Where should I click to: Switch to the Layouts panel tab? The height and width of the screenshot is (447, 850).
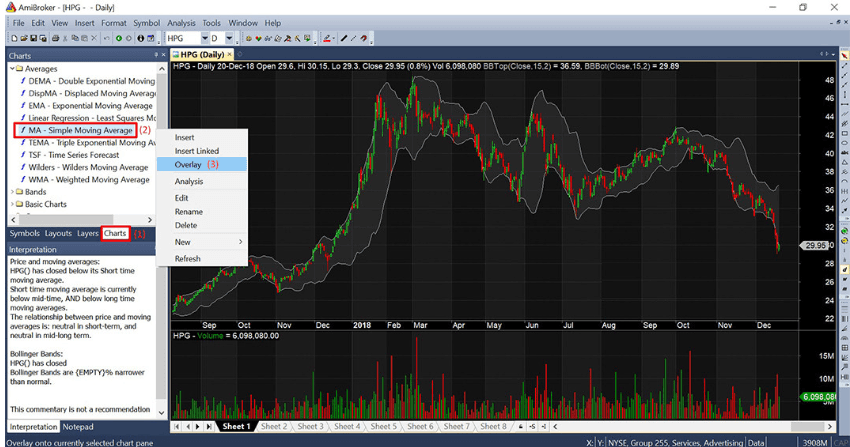click(x=58, y=234)
